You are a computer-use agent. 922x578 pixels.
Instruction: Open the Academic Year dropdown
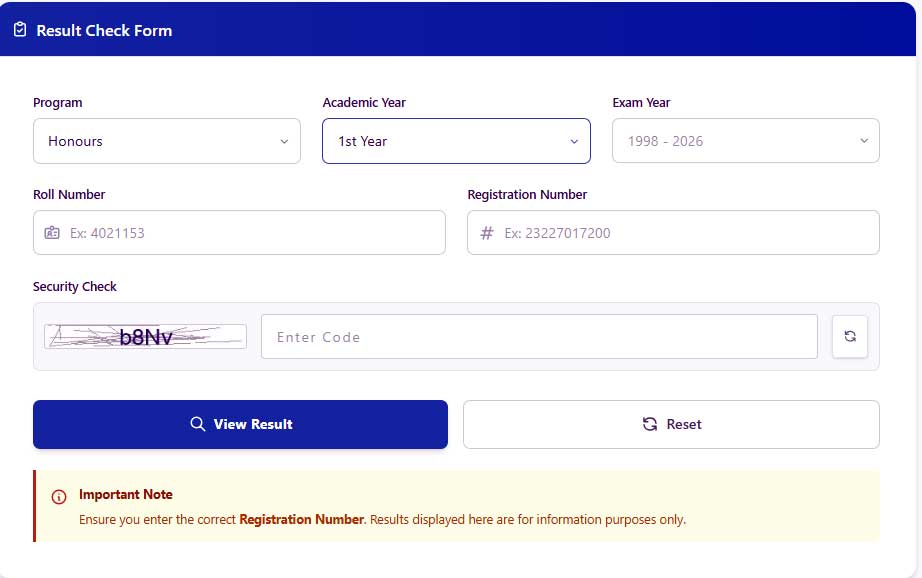pos(456,141)
